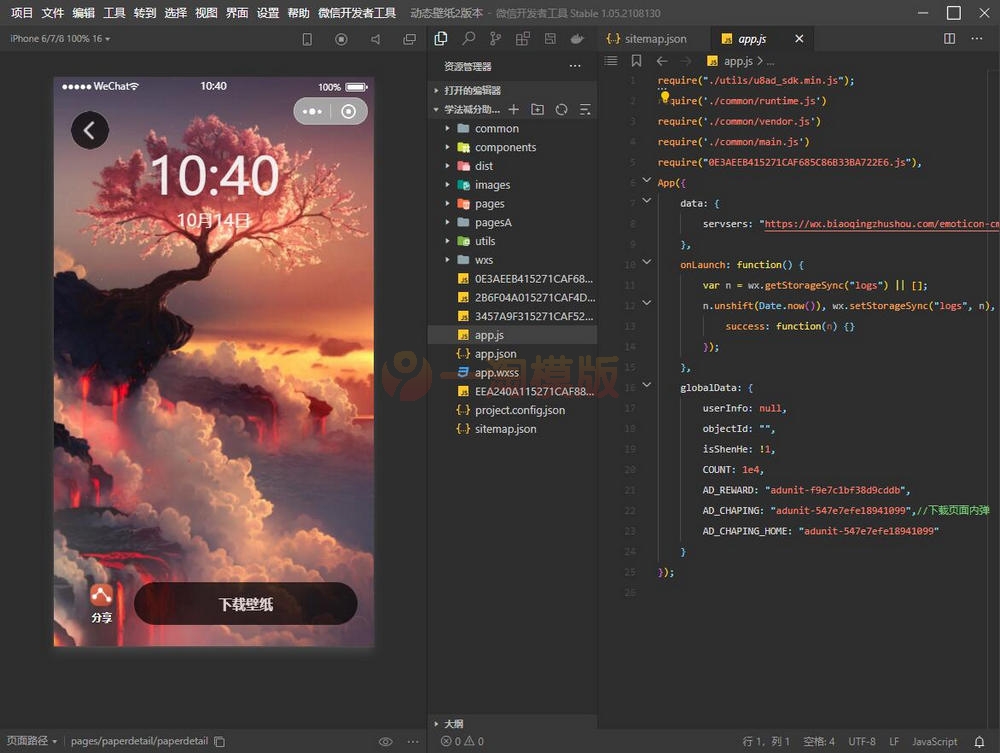Open the iPhone 6/7/8 device dropdown
Screen dimensions: 1000x753
tap(60, 39)
